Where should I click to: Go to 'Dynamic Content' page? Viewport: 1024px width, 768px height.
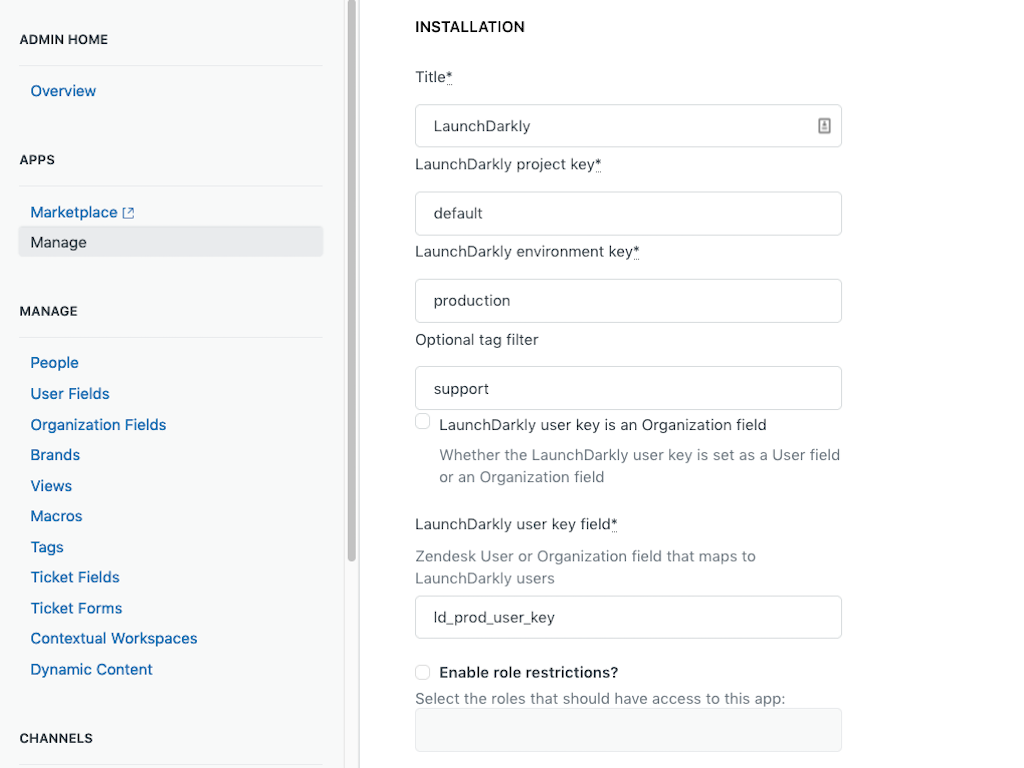91,669
